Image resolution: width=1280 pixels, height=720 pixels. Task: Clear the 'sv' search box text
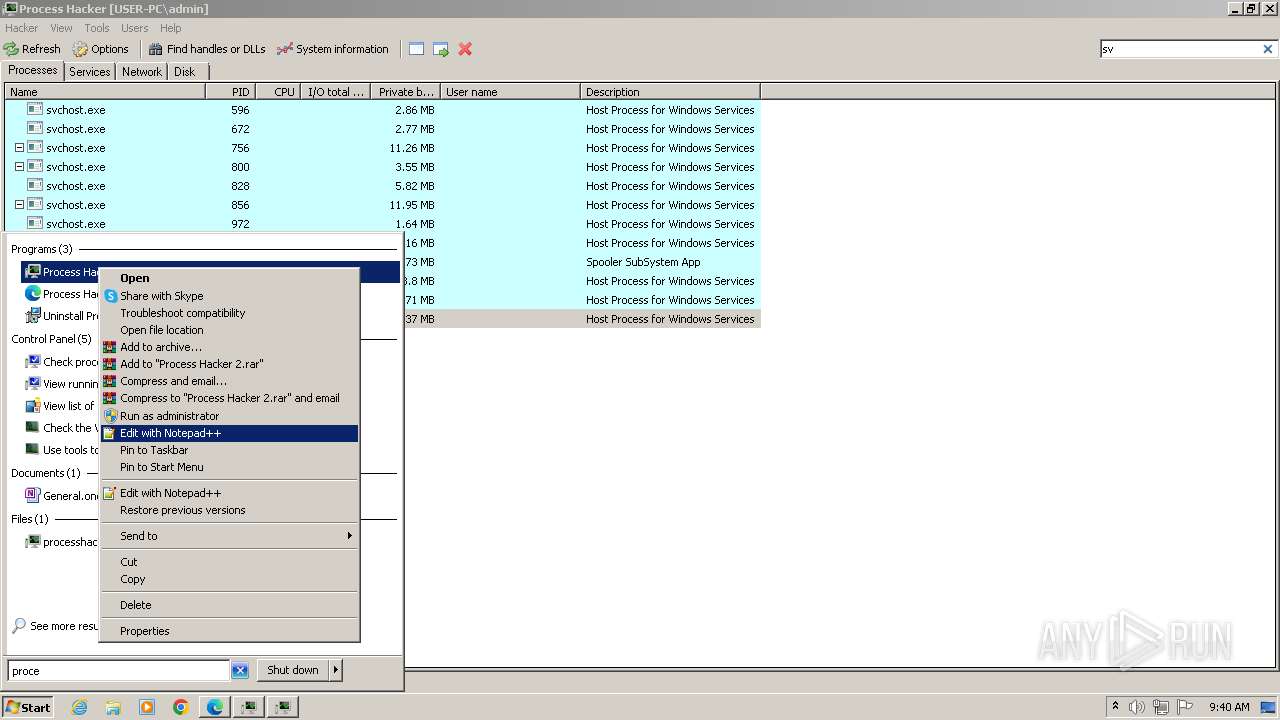1268,49
